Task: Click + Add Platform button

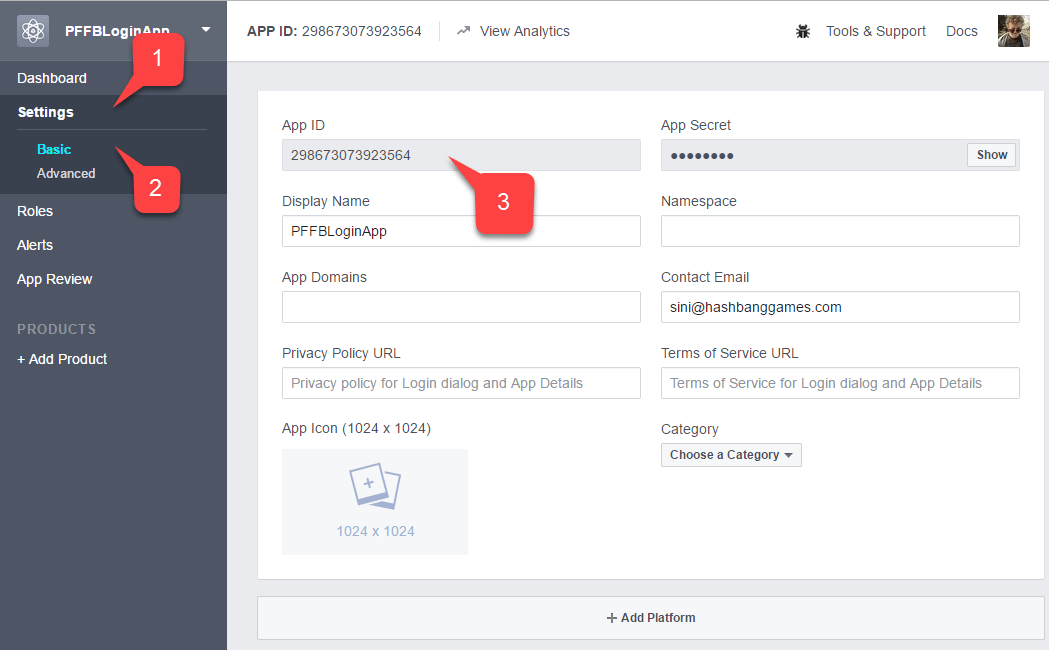Action: [651, 618]
